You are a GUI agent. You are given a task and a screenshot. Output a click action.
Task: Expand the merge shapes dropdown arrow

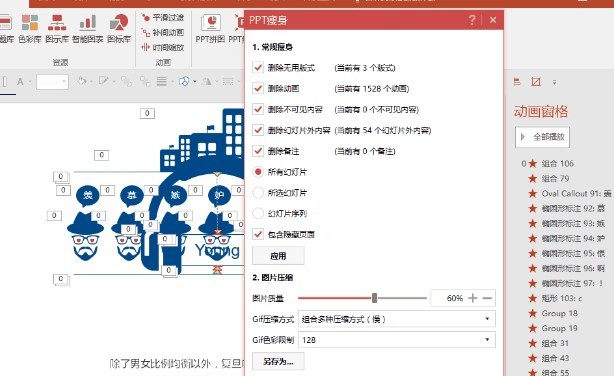point(194,81)
